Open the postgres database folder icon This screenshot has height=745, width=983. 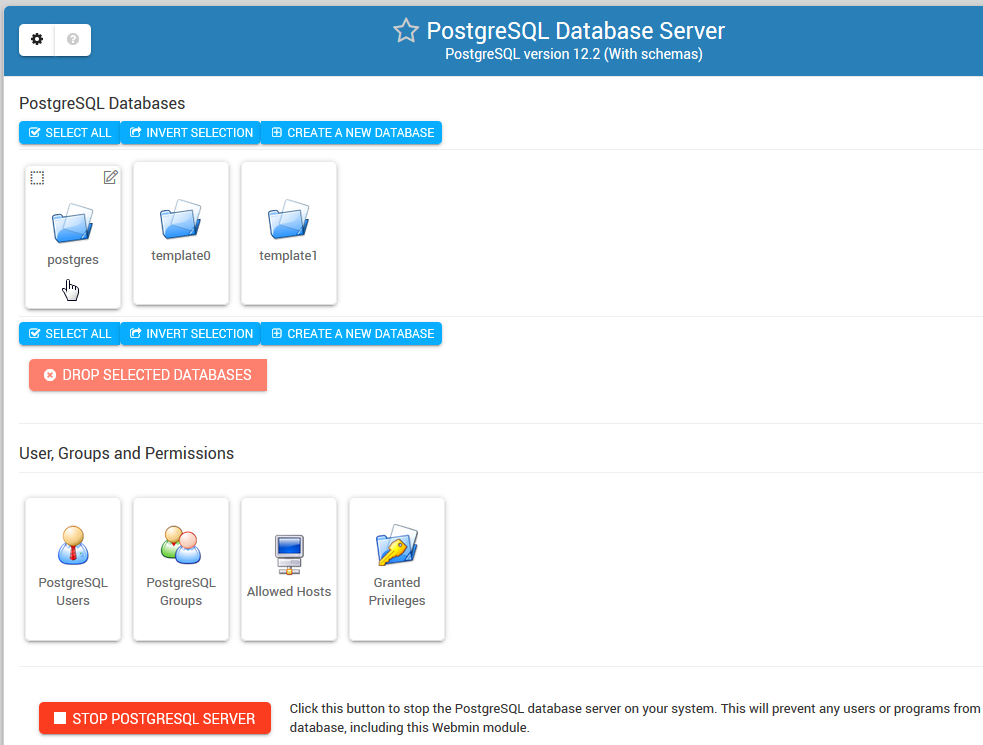coord(73,223)
